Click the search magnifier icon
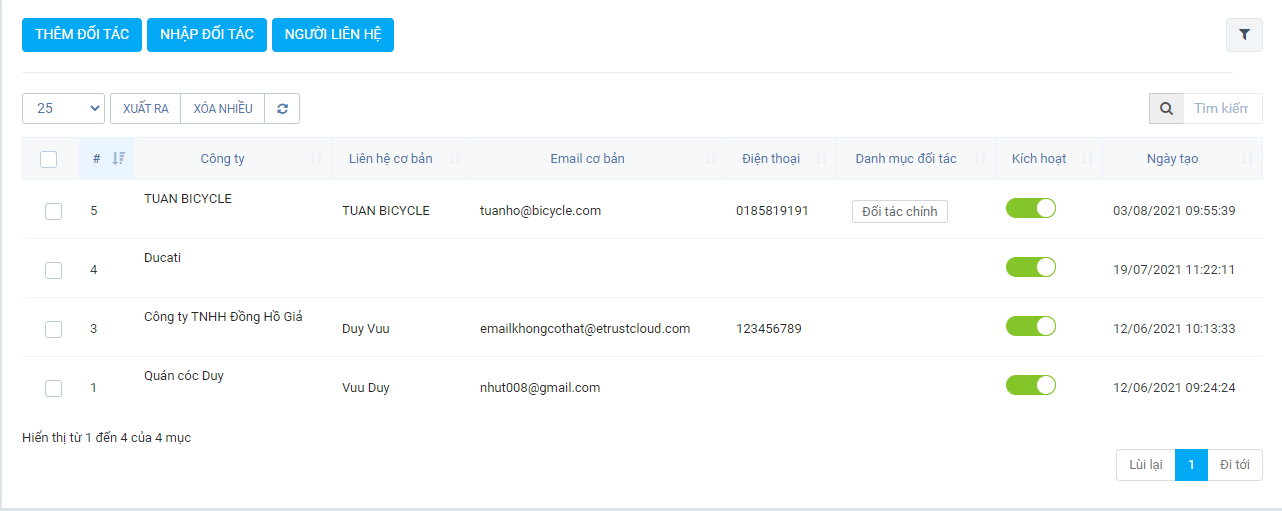Viewport: 1282px width, 511px height. pyautogui.click(x=1166, y=109)
